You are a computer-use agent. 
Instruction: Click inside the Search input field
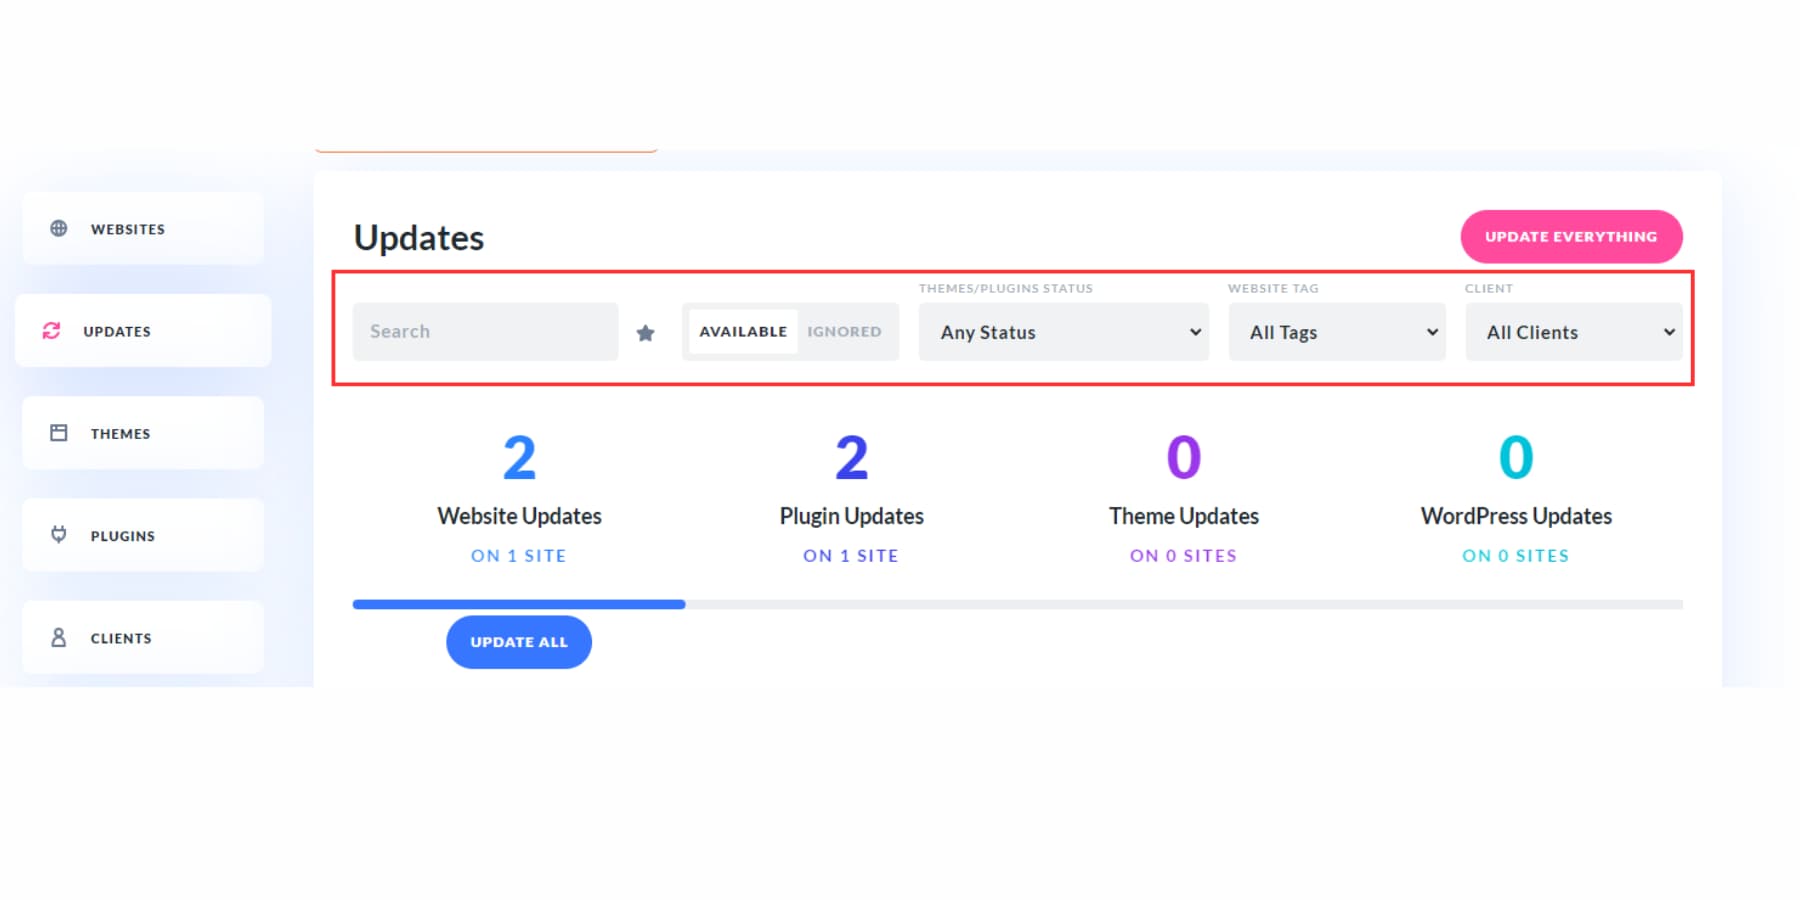coord(485,331)
